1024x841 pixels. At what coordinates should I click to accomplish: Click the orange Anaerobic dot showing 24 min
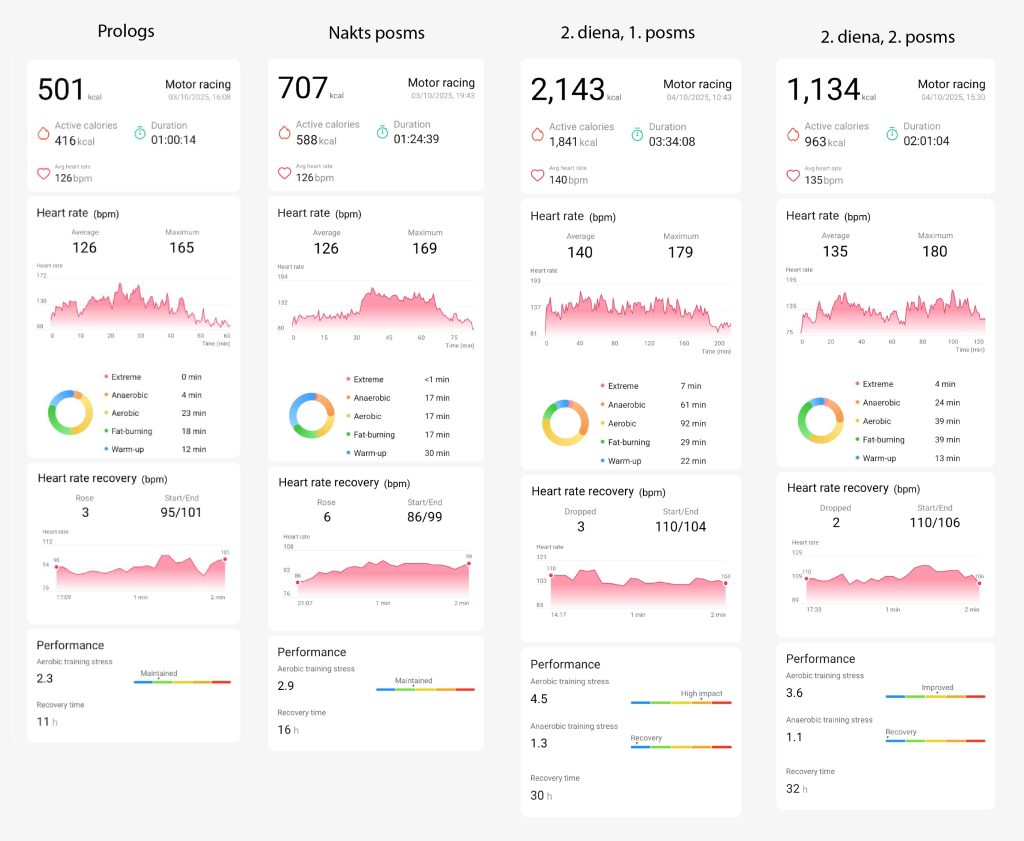pyautogui.click(x=857, y=403)
